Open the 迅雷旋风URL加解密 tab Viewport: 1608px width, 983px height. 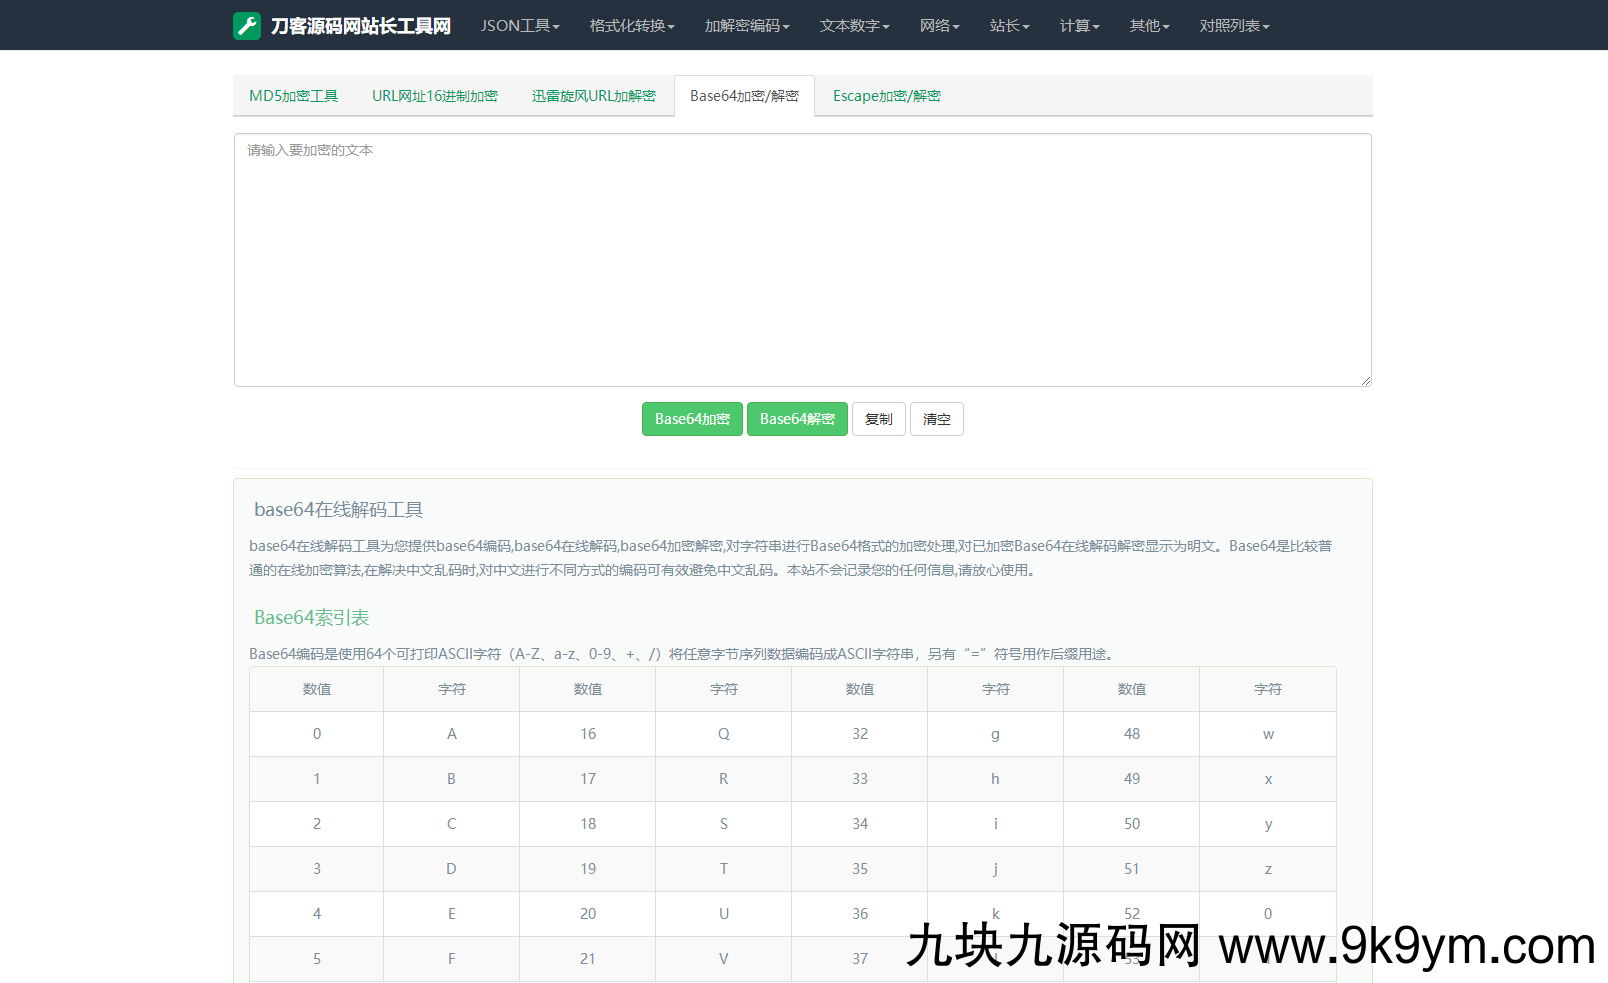593,96
